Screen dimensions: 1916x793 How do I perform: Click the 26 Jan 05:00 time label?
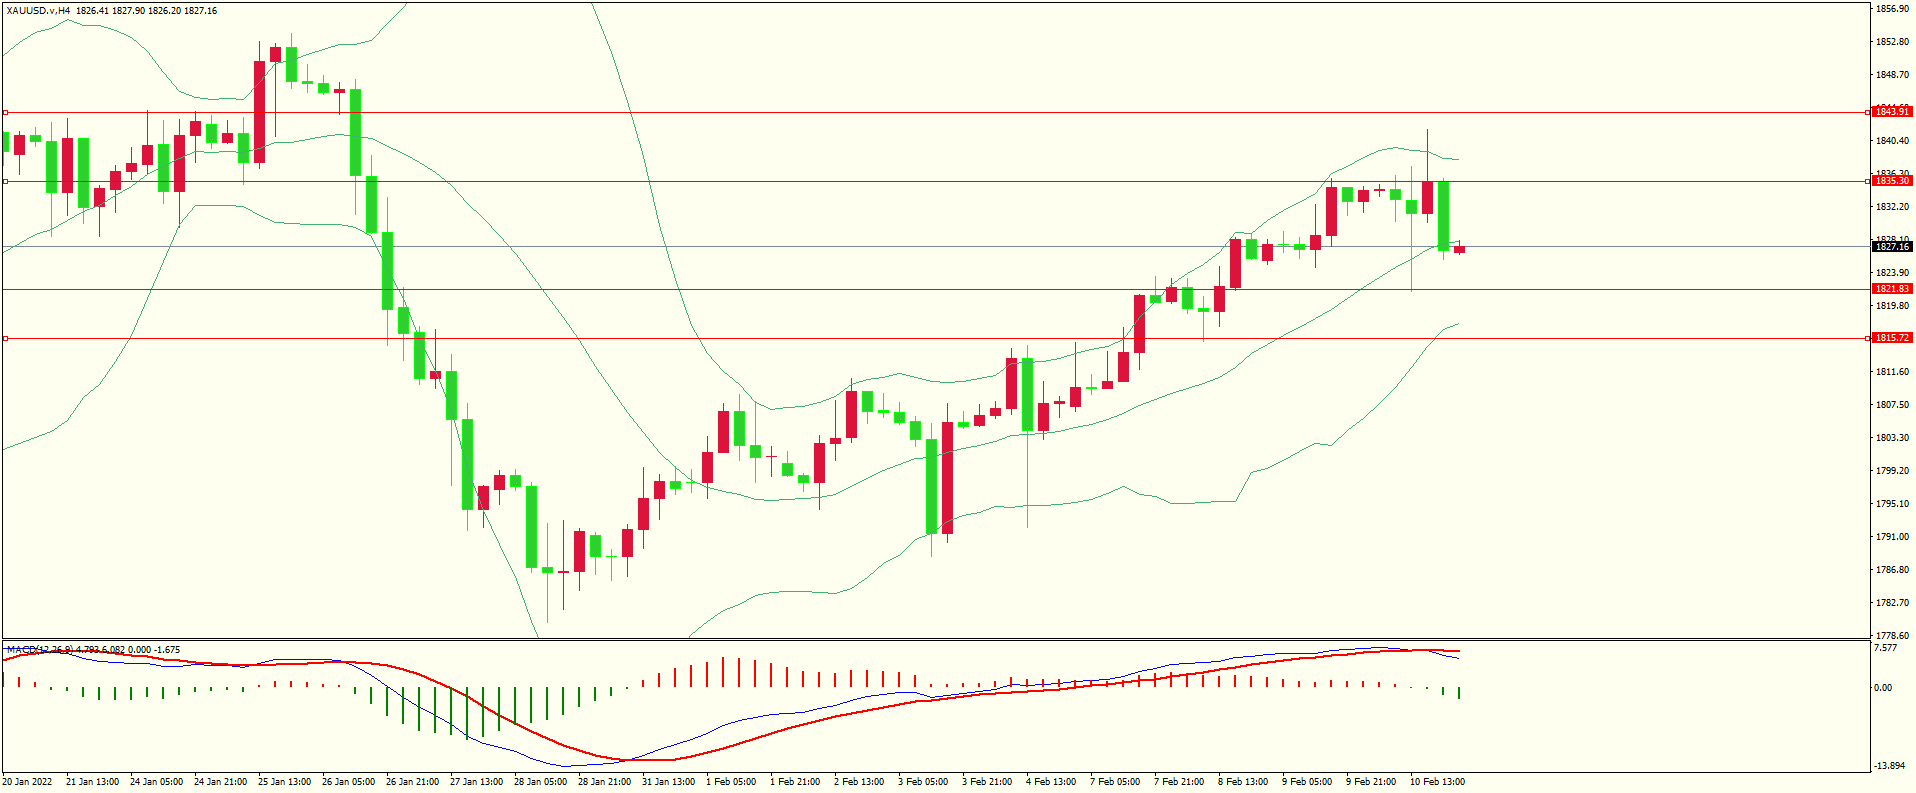(348, 782)
